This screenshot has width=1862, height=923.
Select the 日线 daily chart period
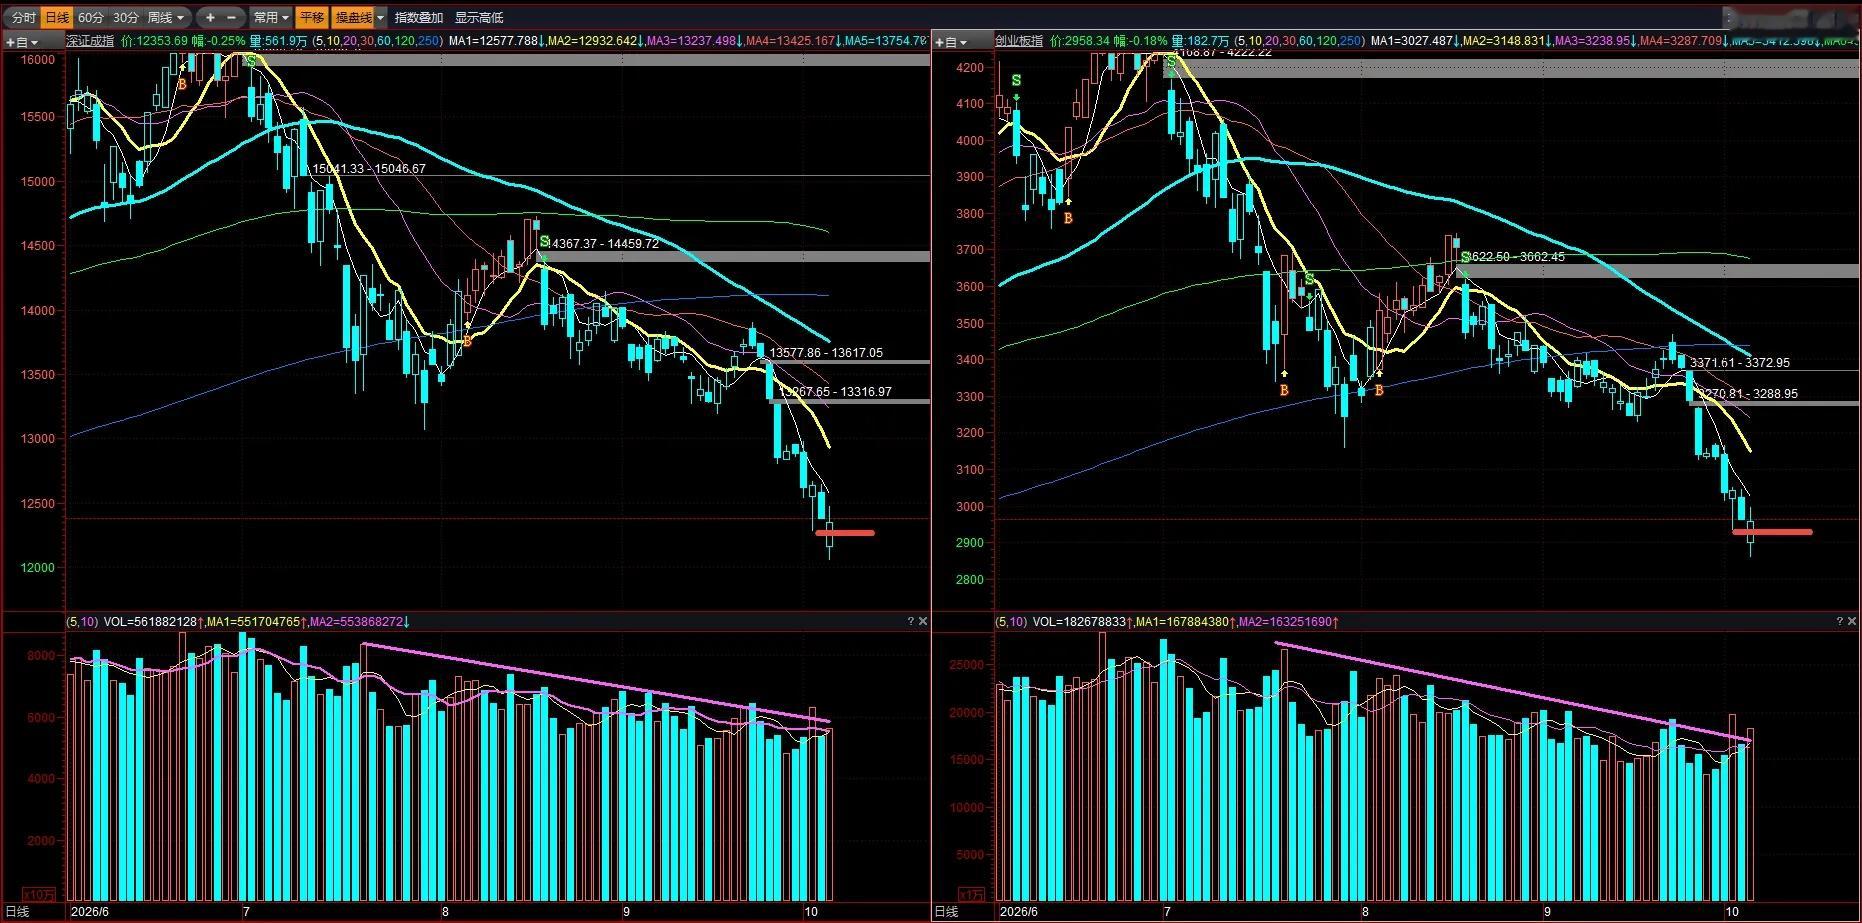57,17
